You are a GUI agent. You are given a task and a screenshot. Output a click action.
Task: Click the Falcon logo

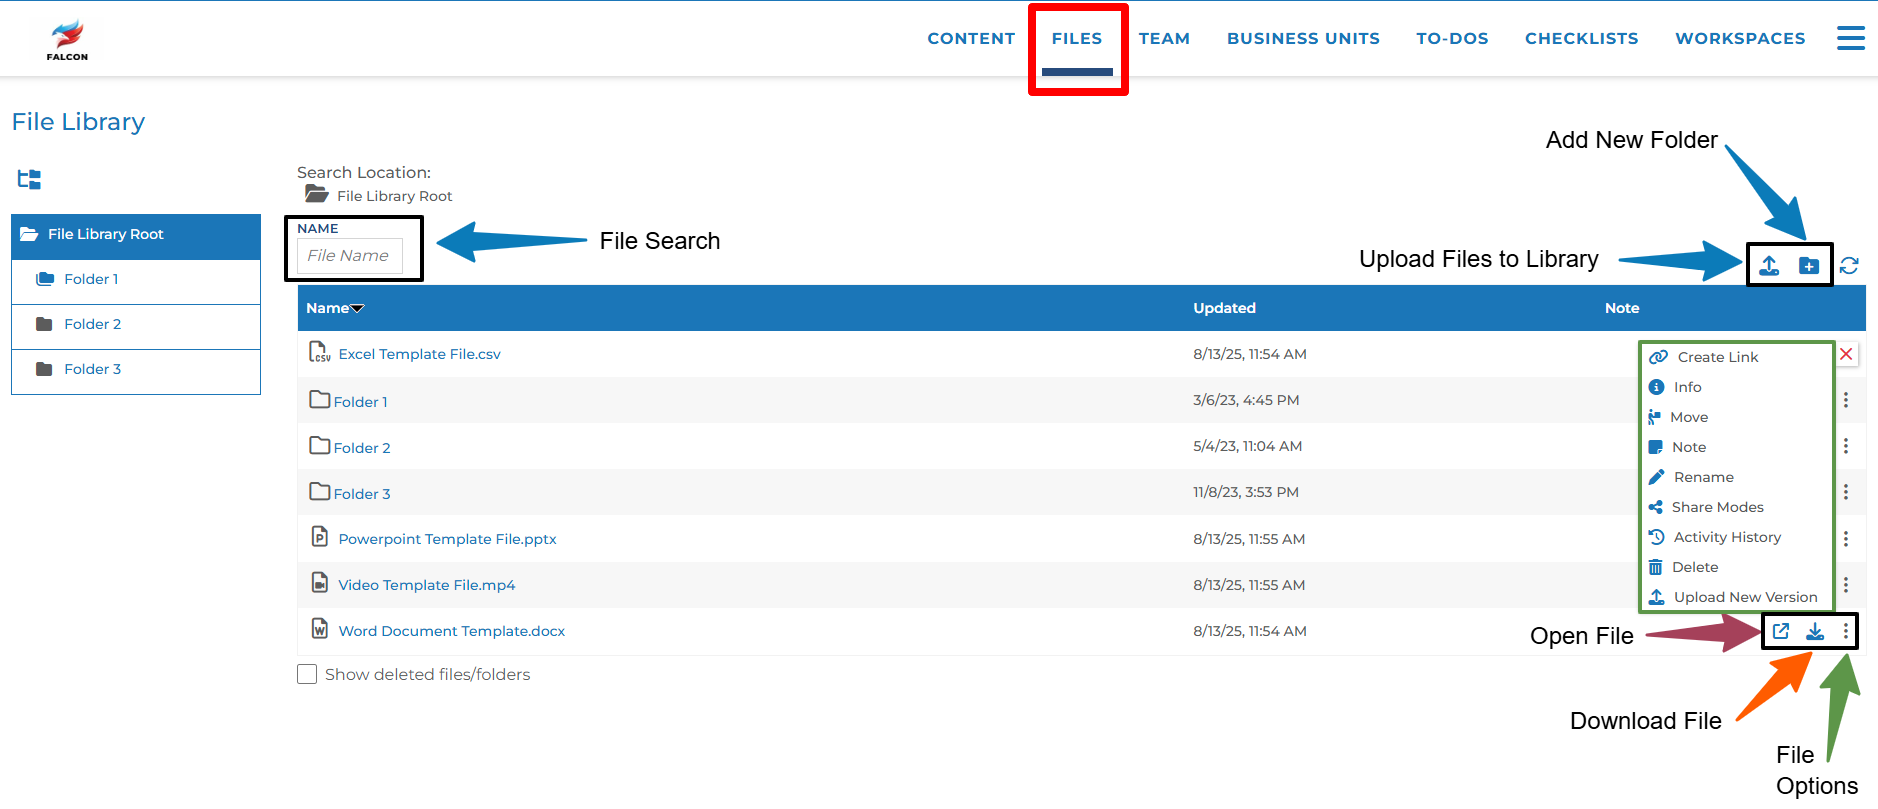point(67,41)
